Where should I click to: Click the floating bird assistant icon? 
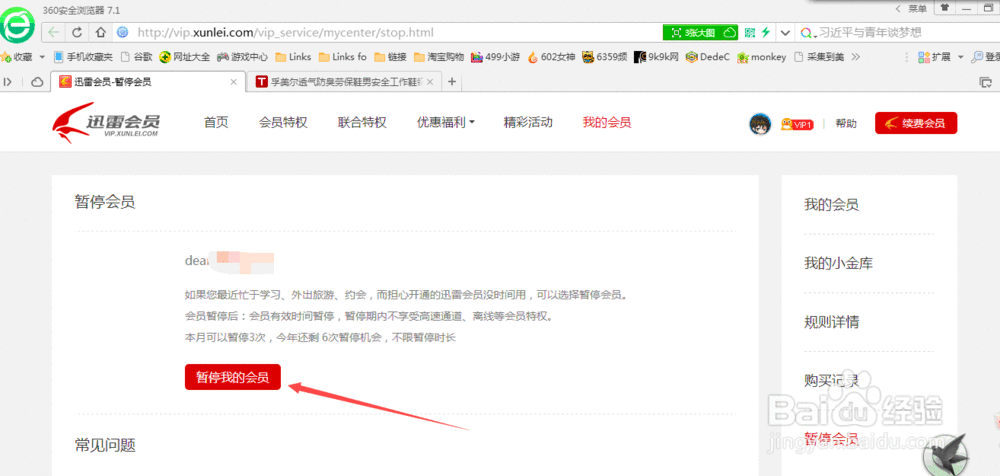point(946,454)
